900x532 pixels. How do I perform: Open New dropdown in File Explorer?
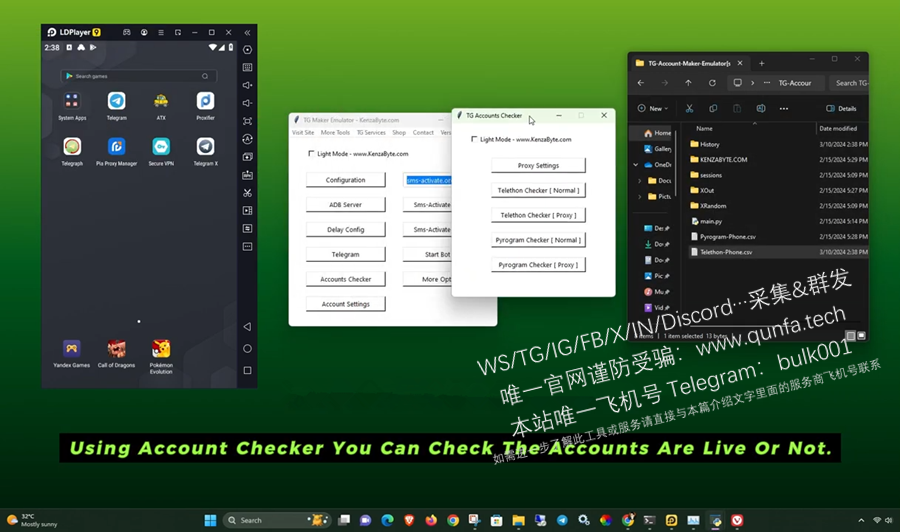click(x=653, y=108)
